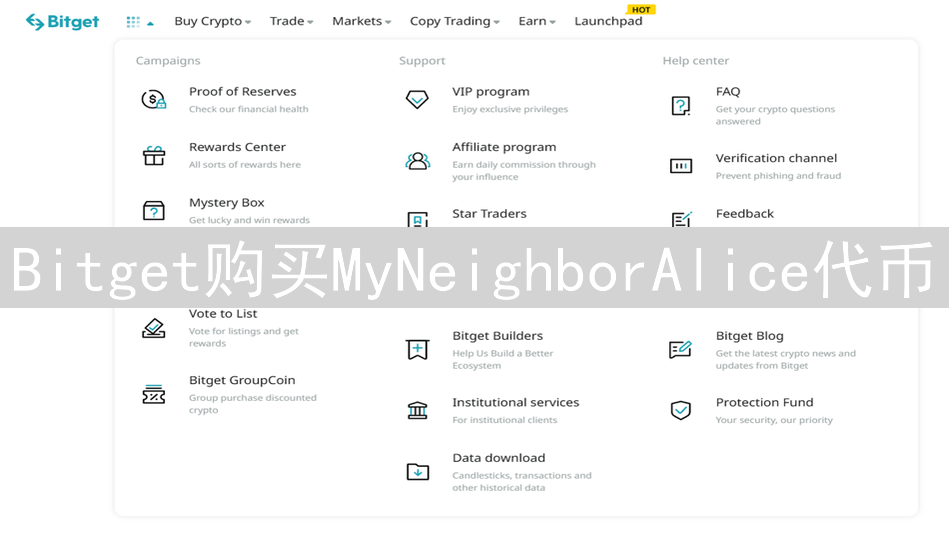This screenshot has height=534, width=949.
Task: Click the Rewards Center gift icon
Action: (154, 156)
